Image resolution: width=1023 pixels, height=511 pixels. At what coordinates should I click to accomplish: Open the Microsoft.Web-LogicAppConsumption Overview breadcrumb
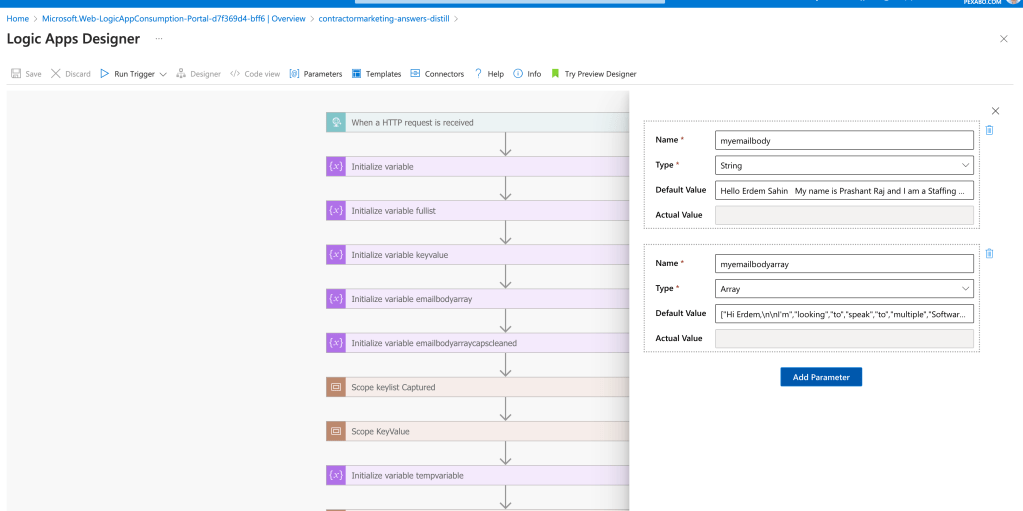click(x=174, y=18)
